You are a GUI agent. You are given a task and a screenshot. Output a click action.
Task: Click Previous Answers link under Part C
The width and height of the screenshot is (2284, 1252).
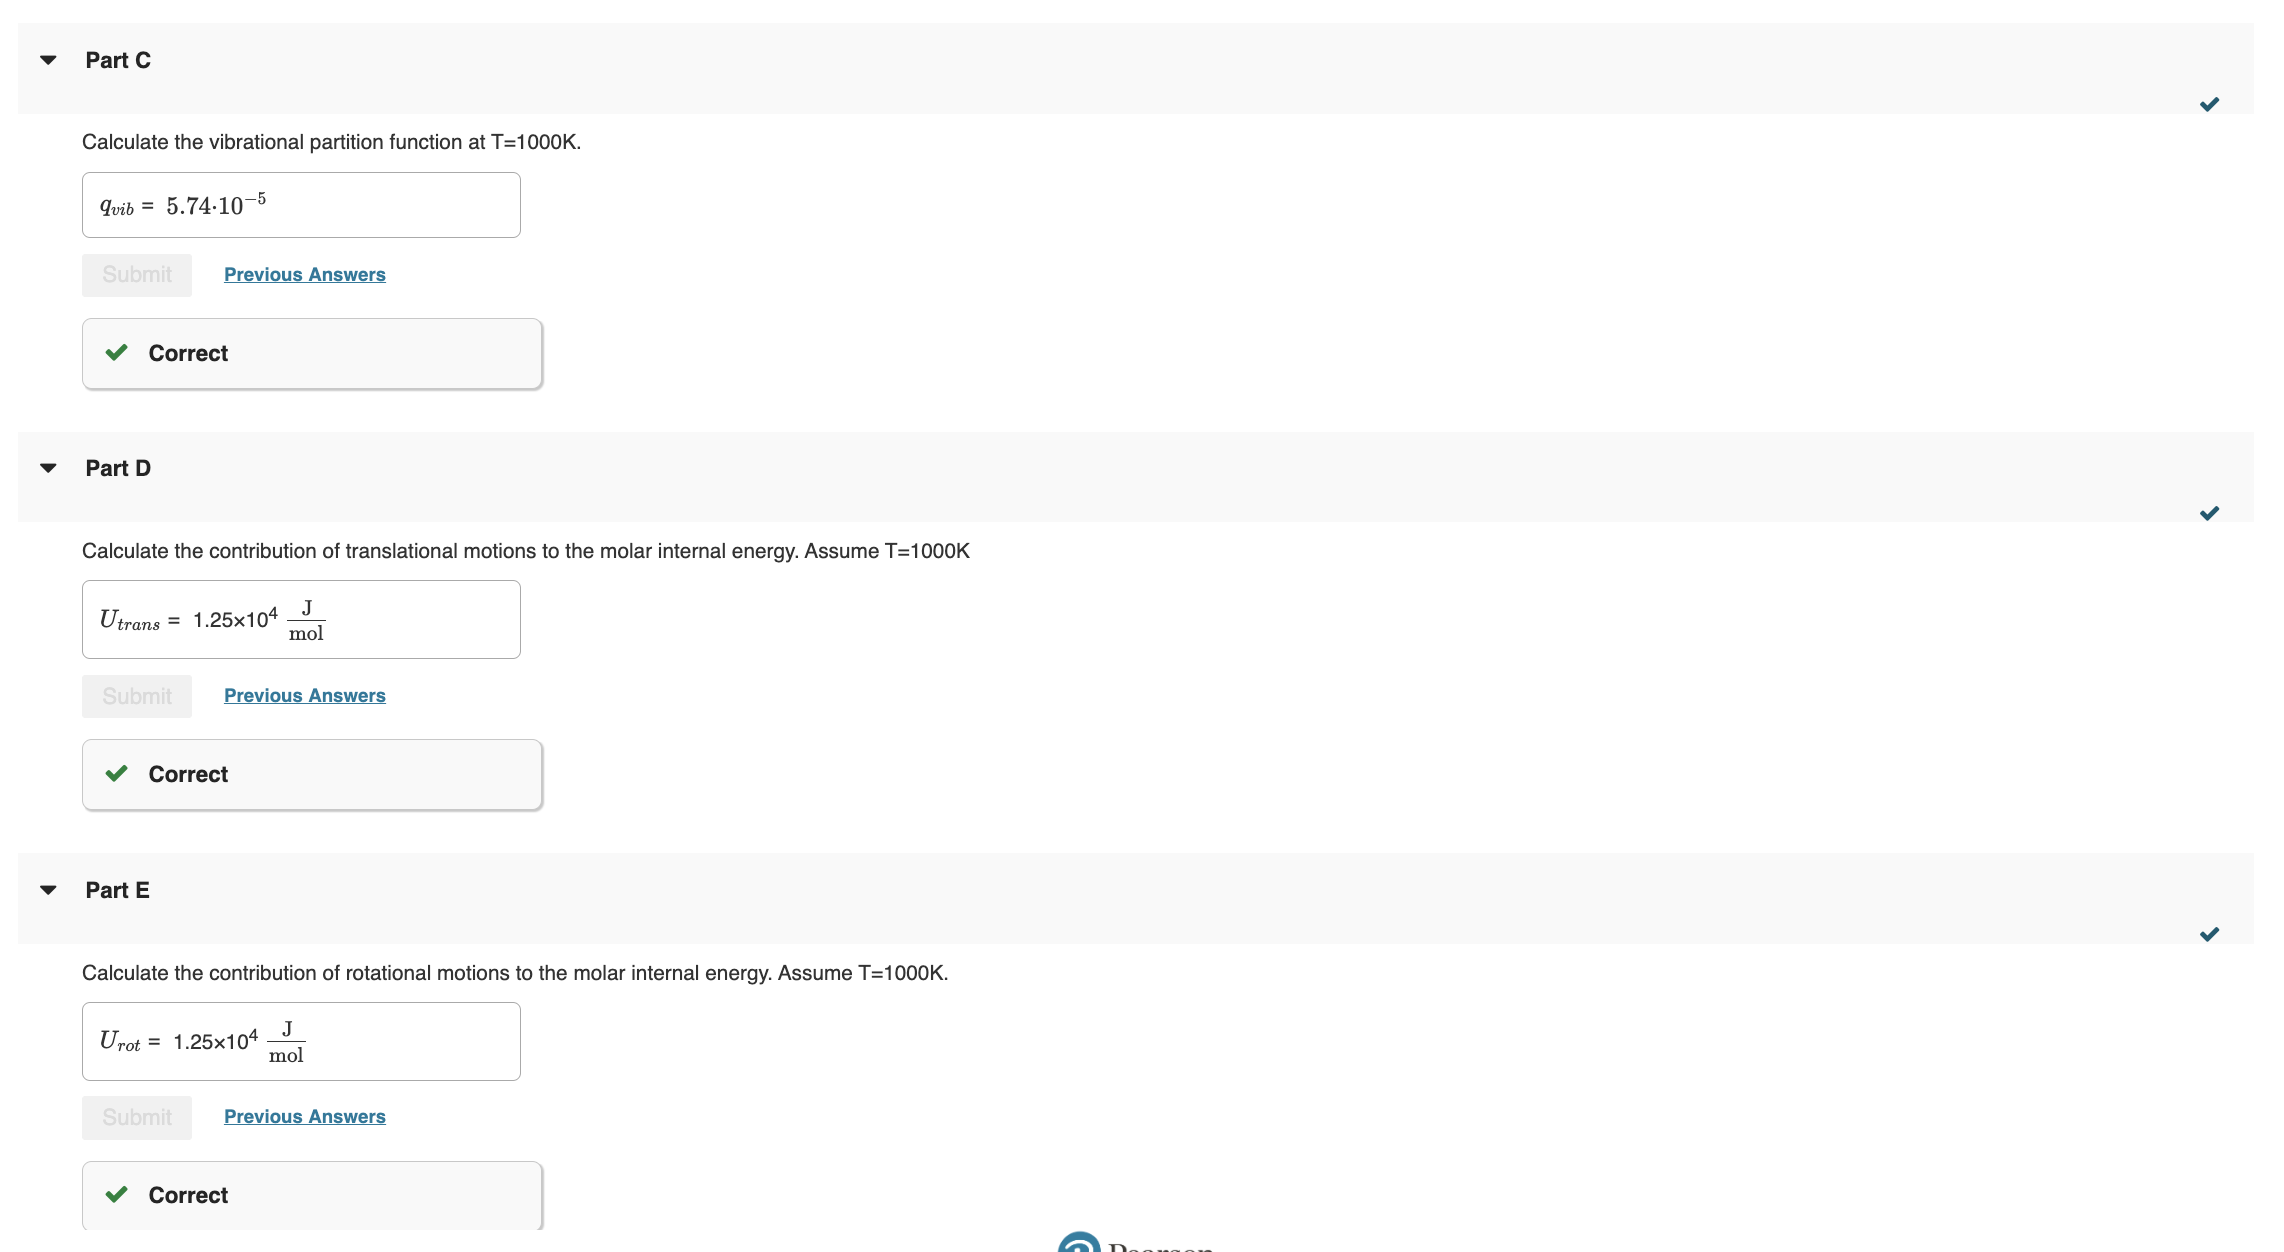pos(302,274)
